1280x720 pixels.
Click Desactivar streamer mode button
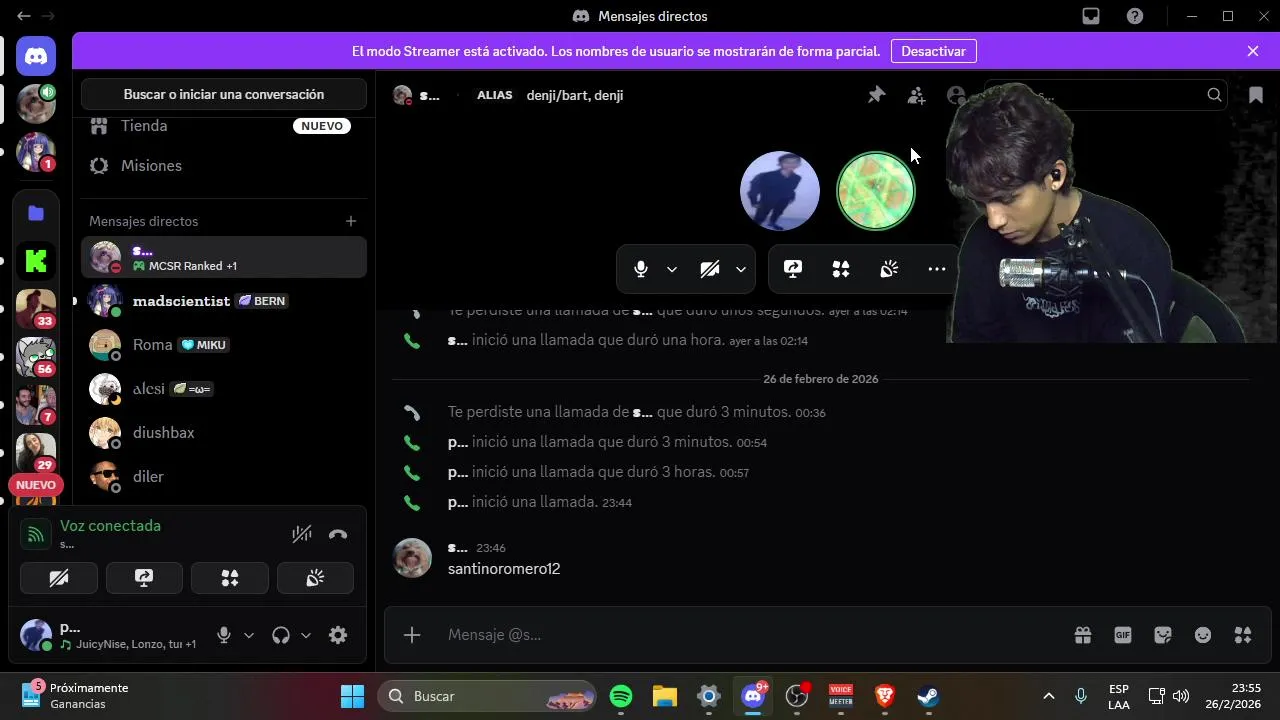933,51
